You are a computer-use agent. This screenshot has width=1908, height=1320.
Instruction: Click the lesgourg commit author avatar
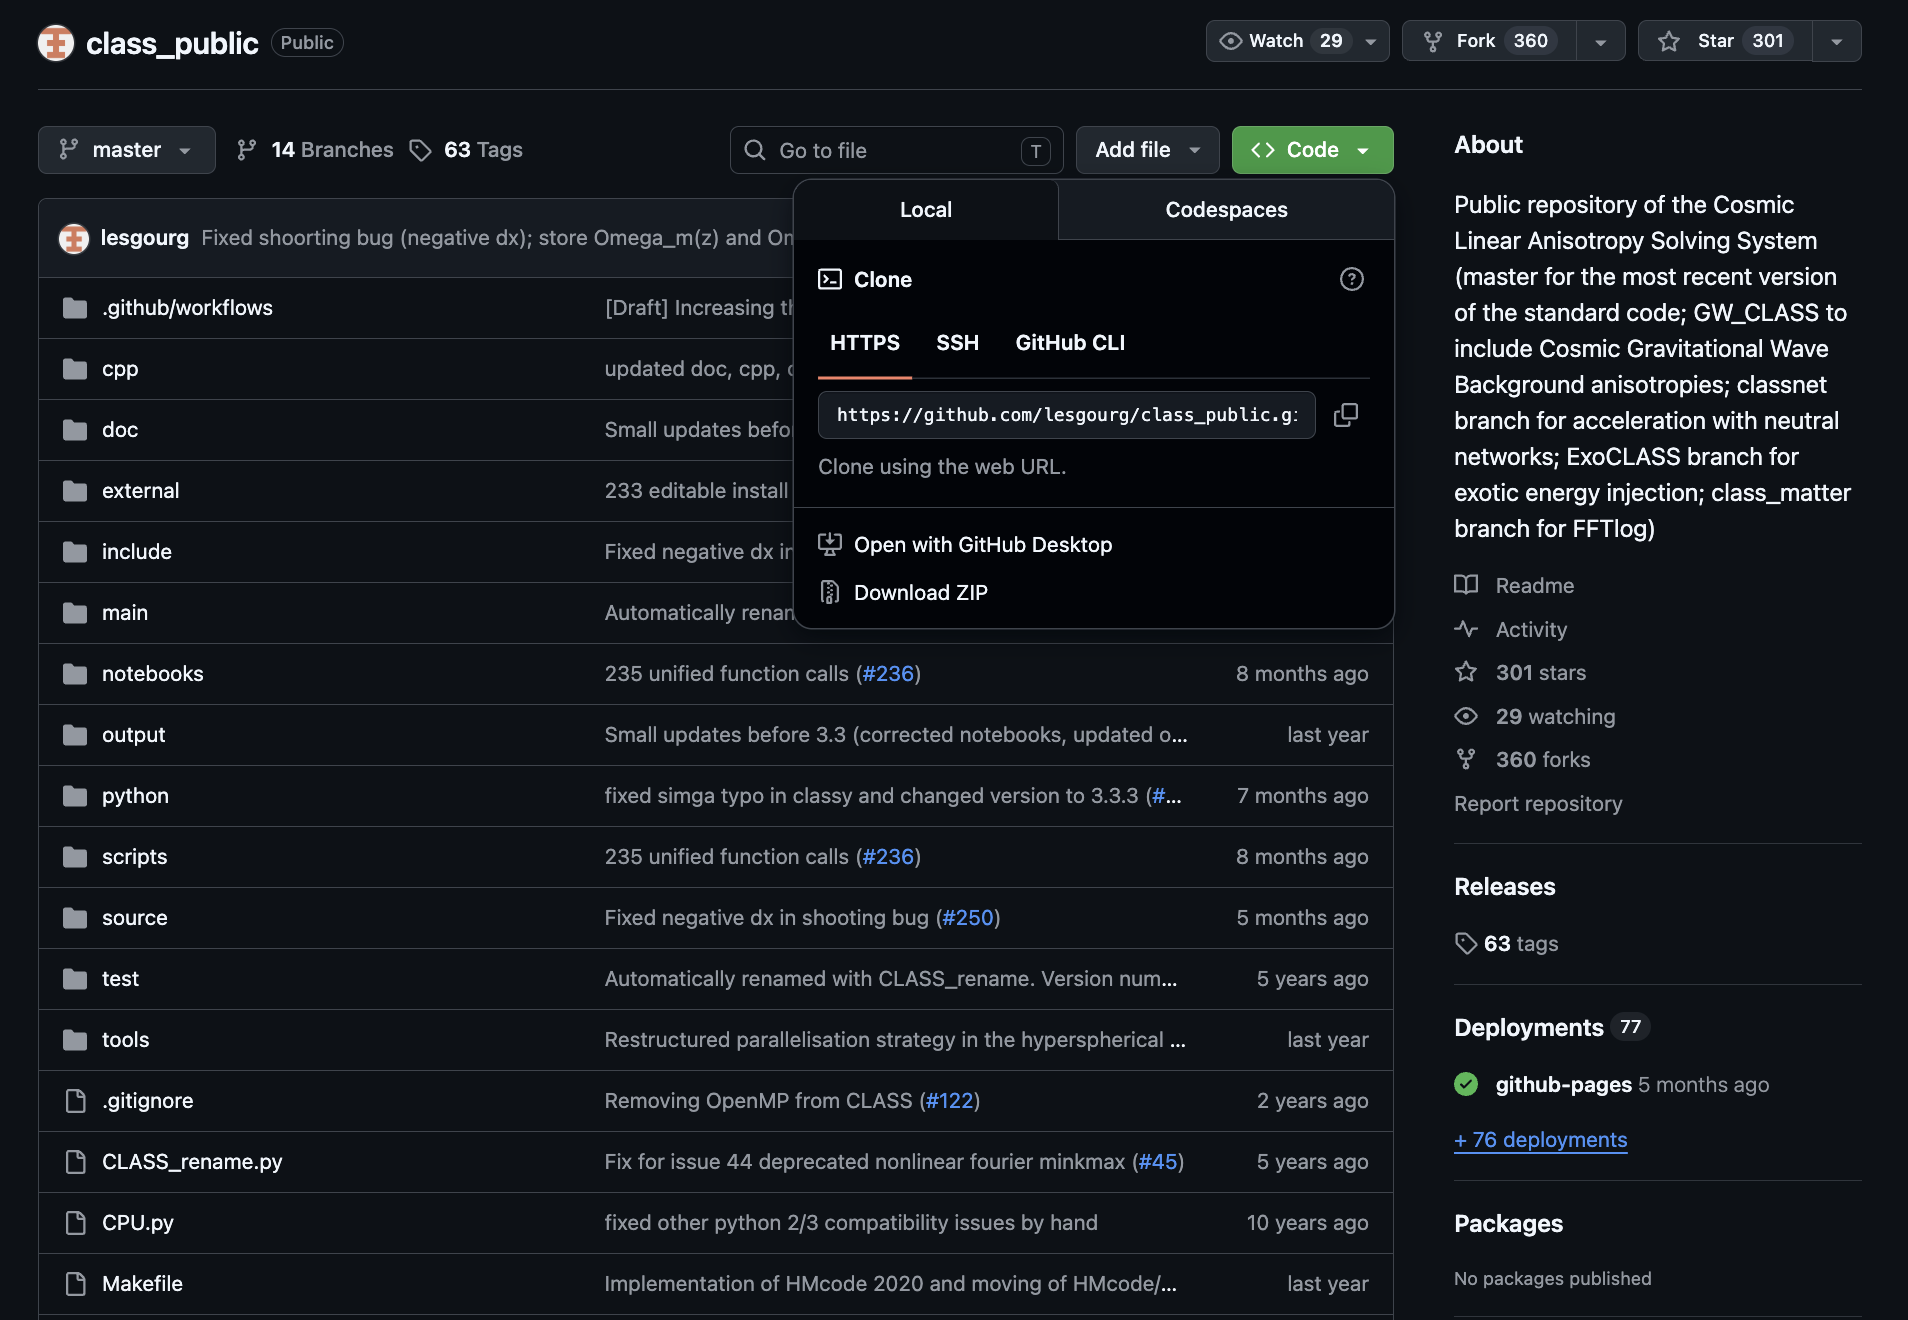pyautogui.click(x=74, y=238)
